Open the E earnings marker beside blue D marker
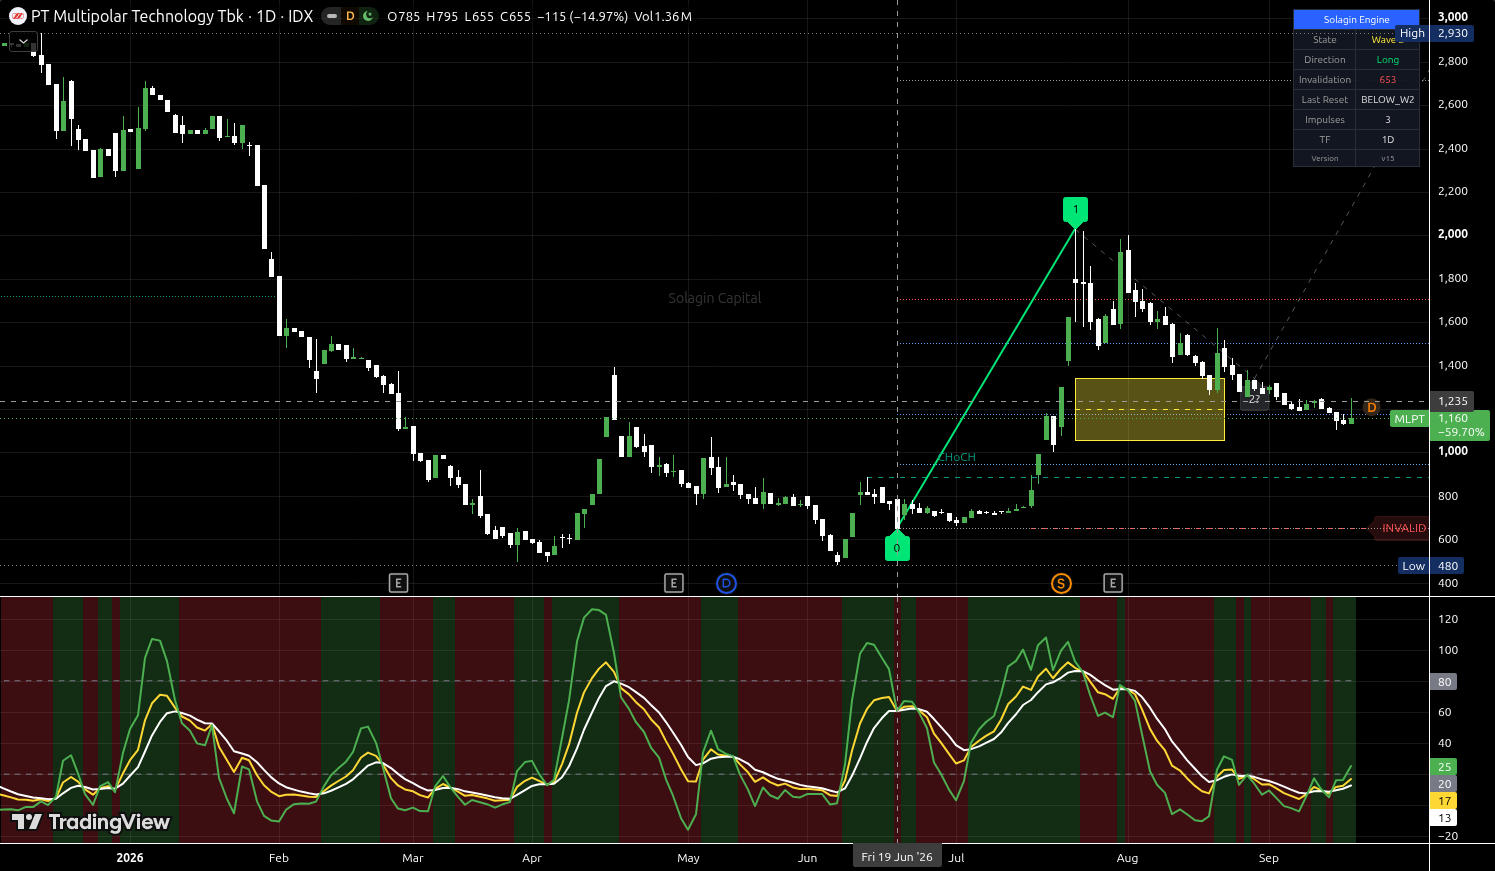 pos(674,583)
